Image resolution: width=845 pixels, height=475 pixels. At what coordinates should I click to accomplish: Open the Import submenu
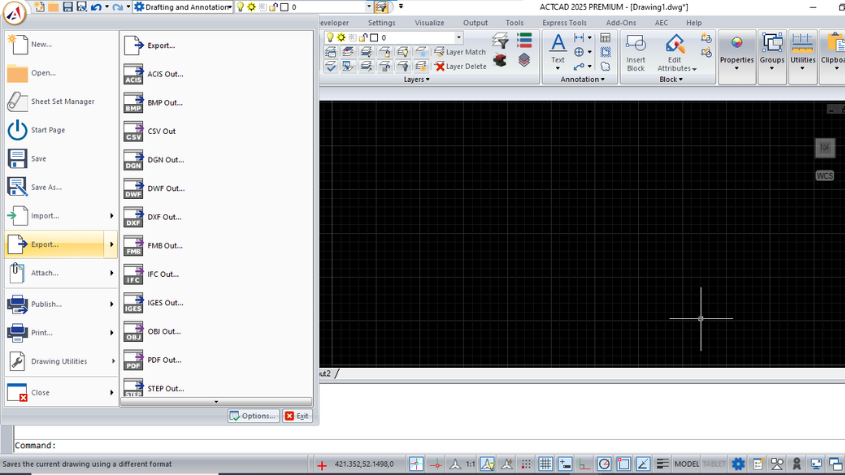(60, 216)
